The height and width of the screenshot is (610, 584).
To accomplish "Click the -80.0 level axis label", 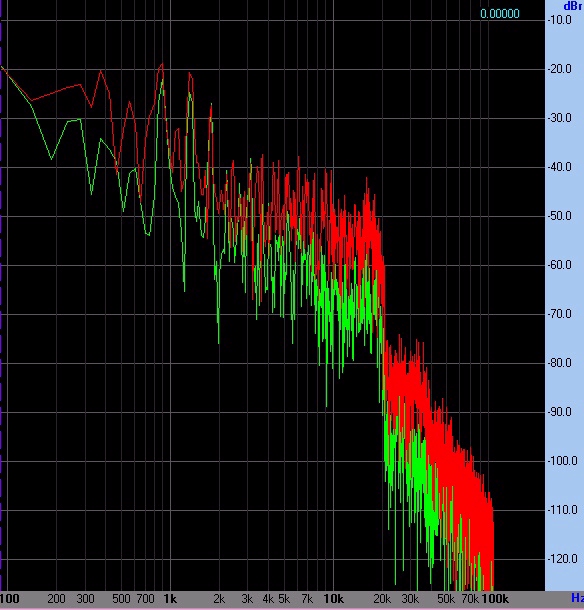I will (559, 363).
